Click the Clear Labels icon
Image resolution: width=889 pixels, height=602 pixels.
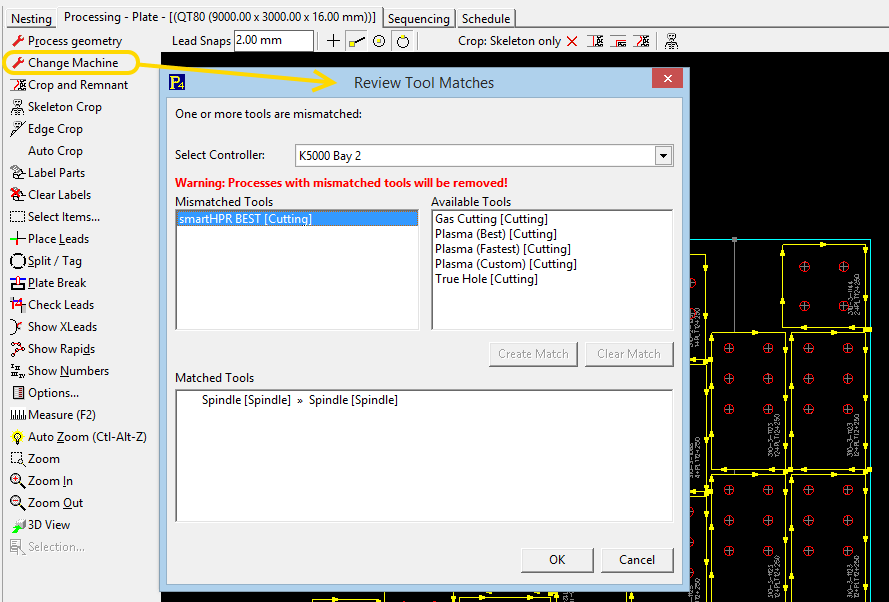coord(18,194)
